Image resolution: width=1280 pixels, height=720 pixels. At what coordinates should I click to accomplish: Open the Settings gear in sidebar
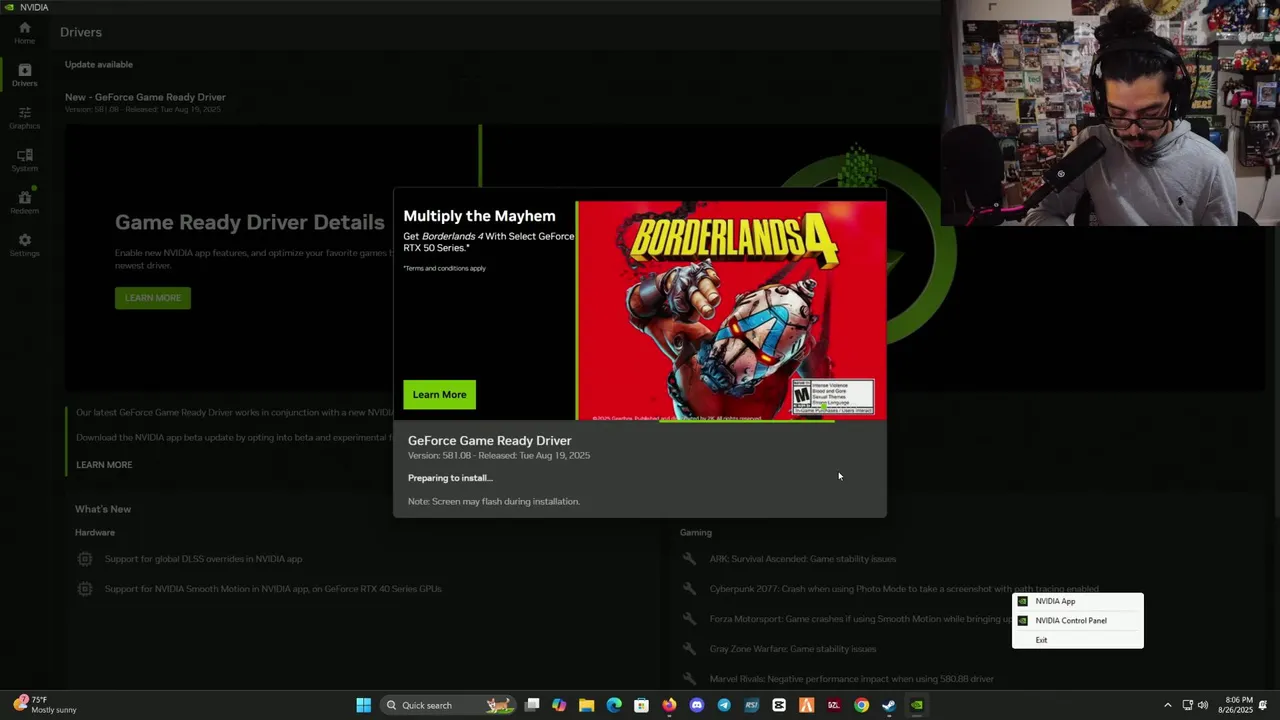24,245
